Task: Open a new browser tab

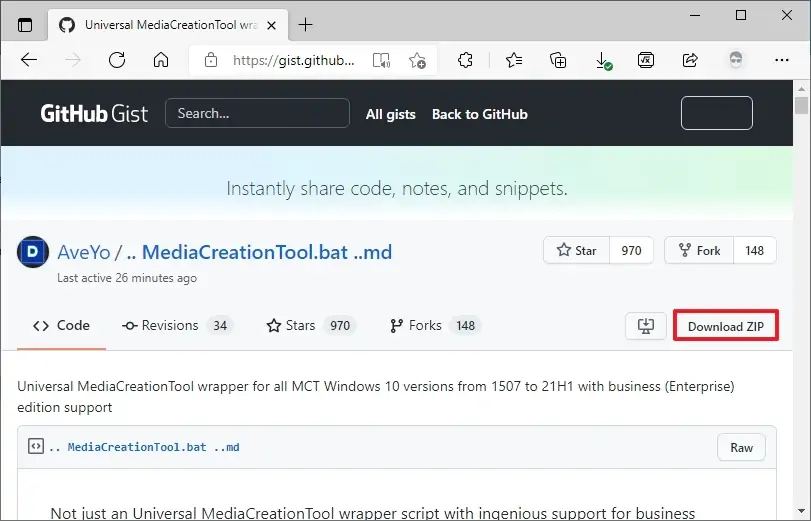Action: (306, 24)
